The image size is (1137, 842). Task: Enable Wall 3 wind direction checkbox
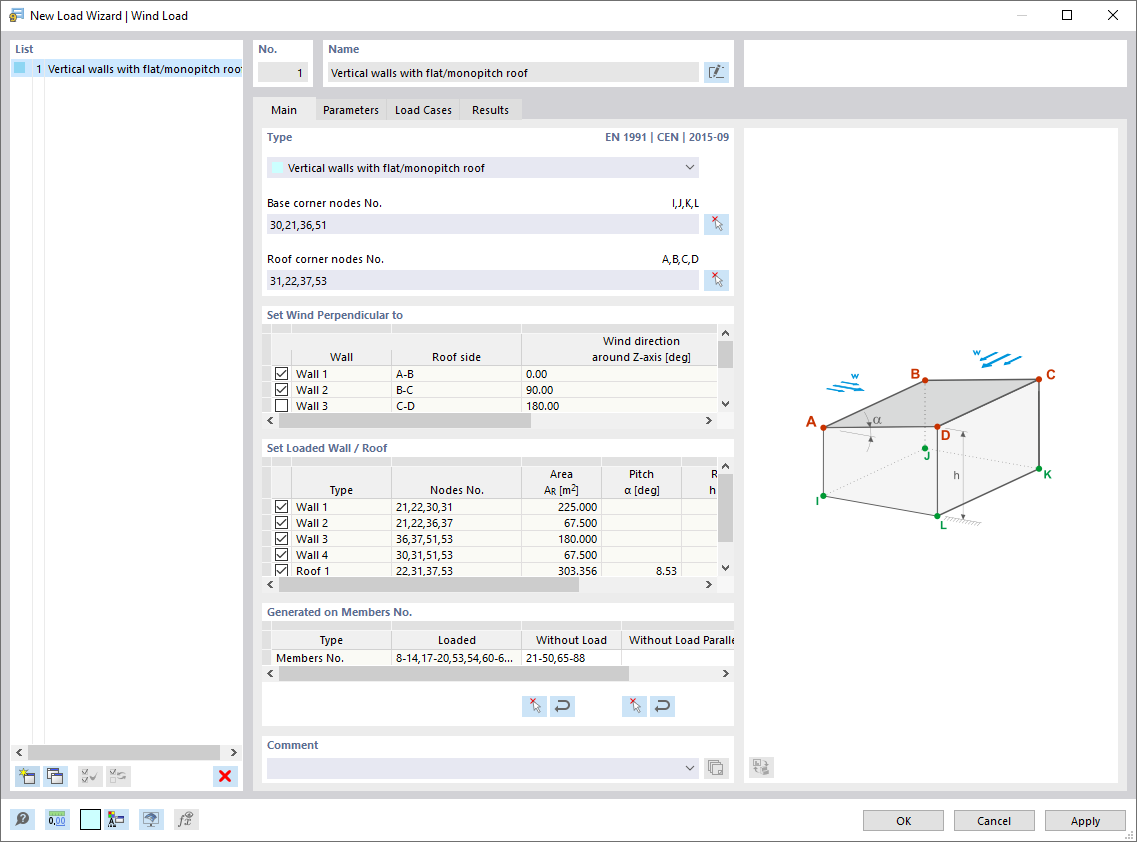[281, 405]
